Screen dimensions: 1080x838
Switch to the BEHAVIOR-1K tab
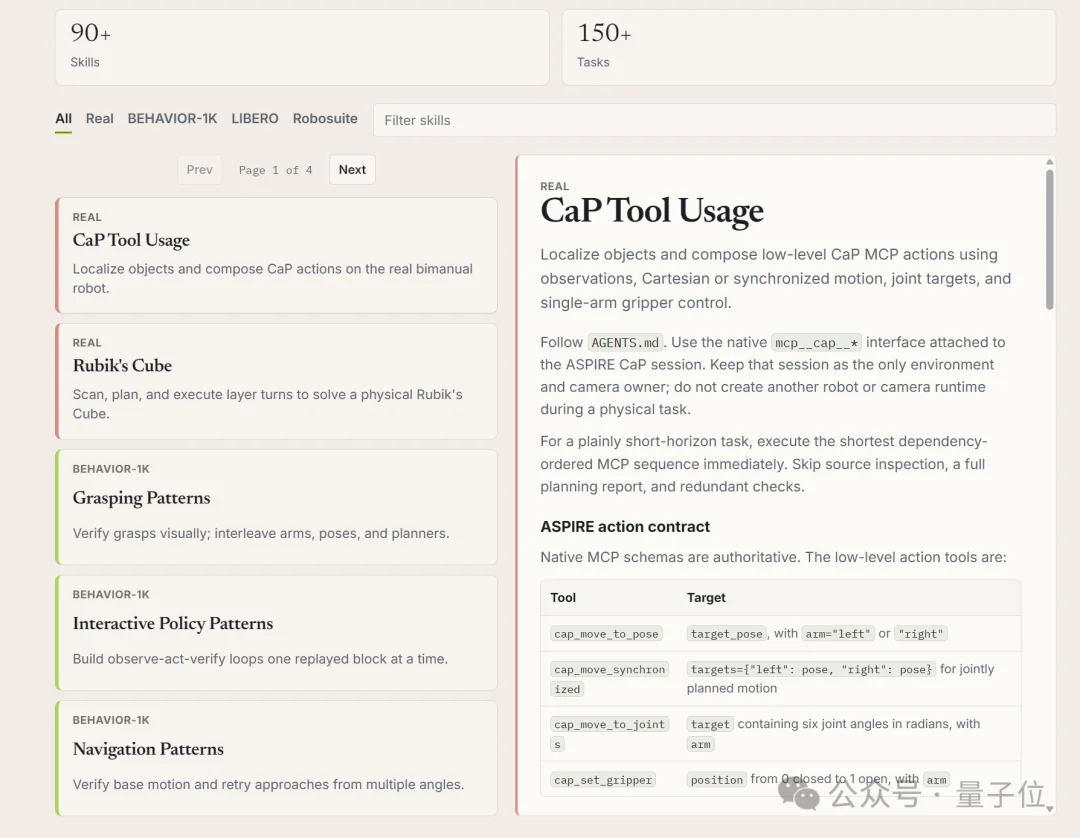(172, 118)
